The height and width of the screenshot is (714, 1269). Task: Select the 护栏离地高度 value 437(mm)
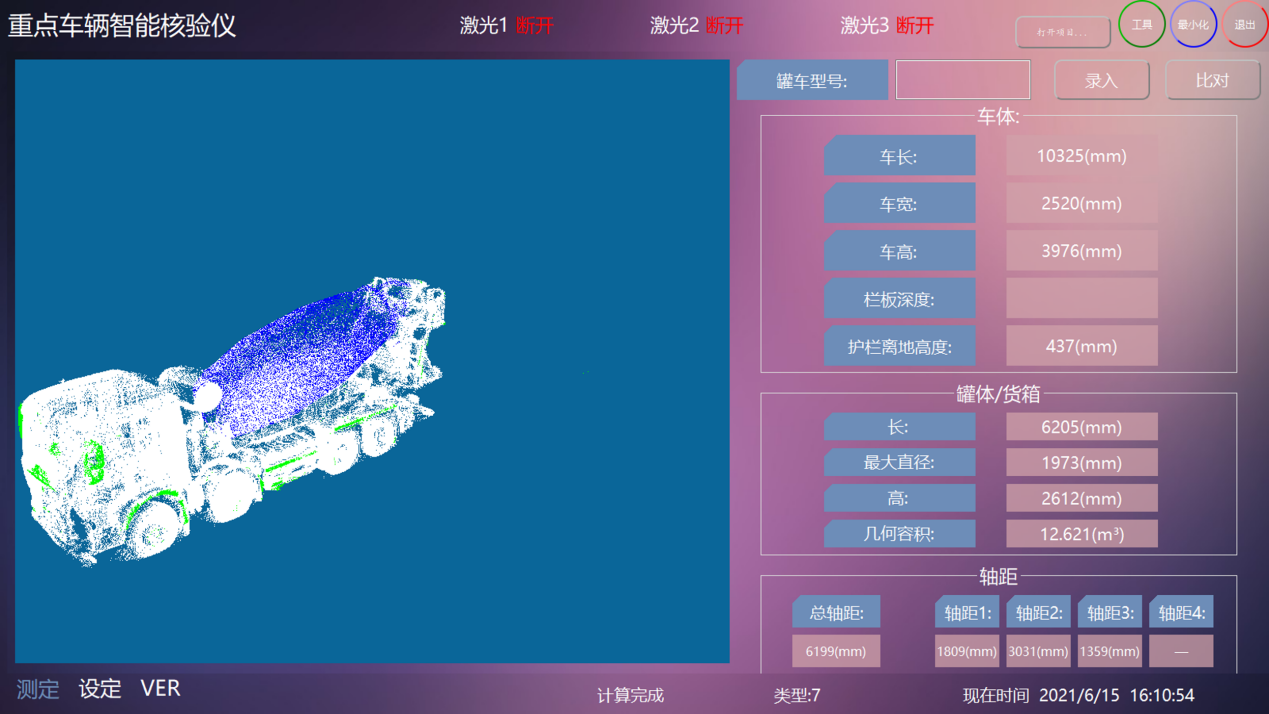tap(1081, 346)
